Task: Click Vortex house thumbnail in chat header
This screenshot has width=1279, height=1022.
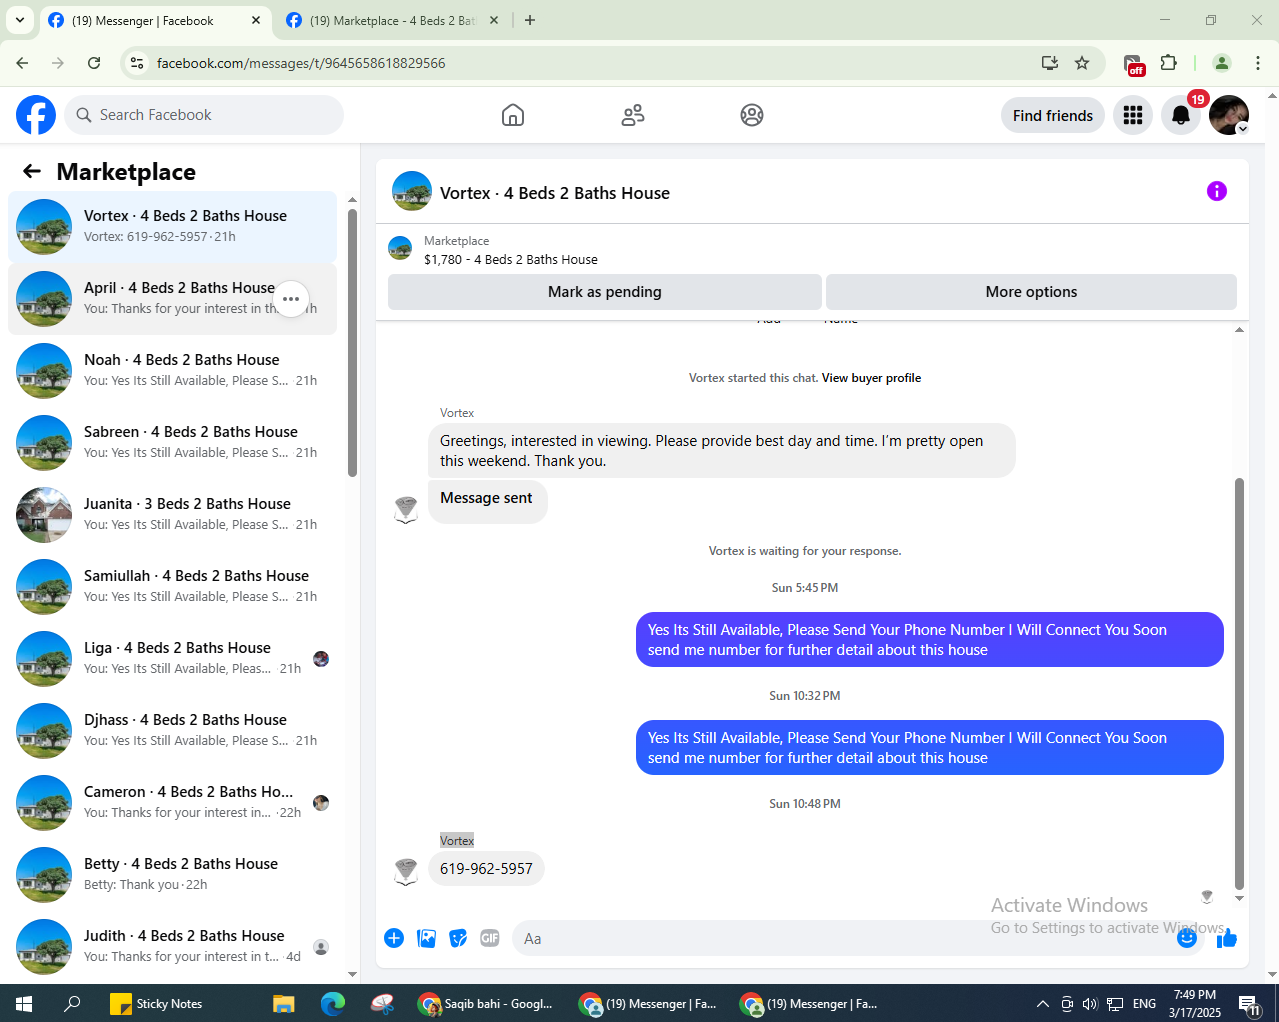Action: click(x=412, y=191)
